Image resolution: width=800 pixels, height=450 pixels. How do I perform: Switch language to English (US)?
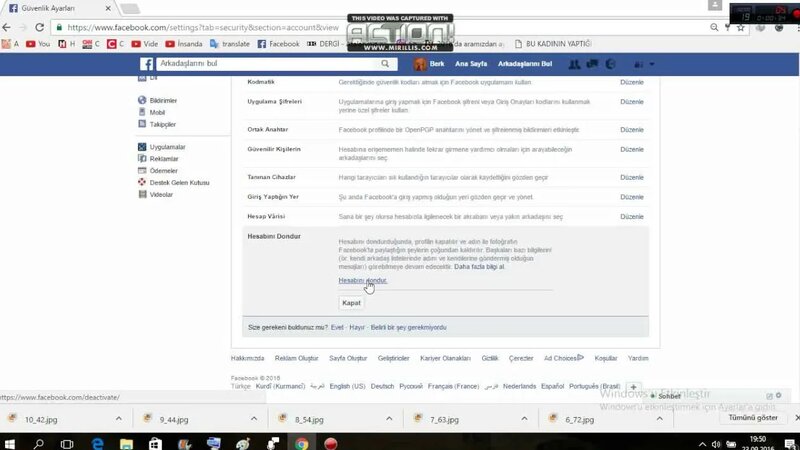347,387
